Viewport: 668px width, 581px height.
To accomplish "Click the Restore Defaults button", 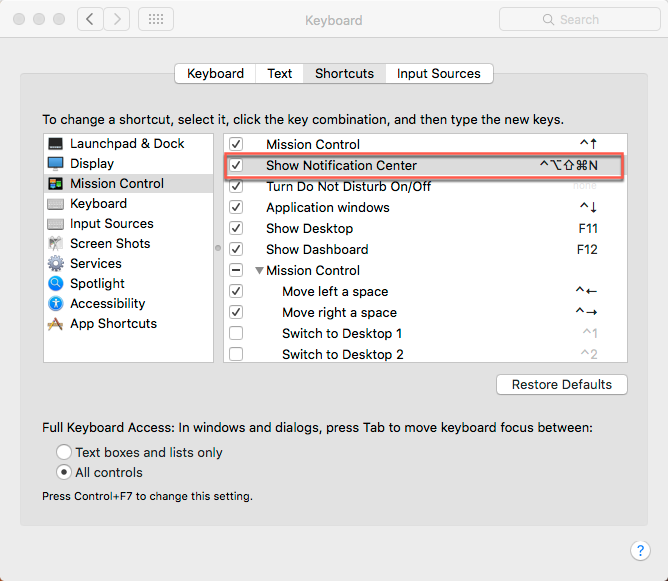I will pyautogui.click(x=561, y=385).
